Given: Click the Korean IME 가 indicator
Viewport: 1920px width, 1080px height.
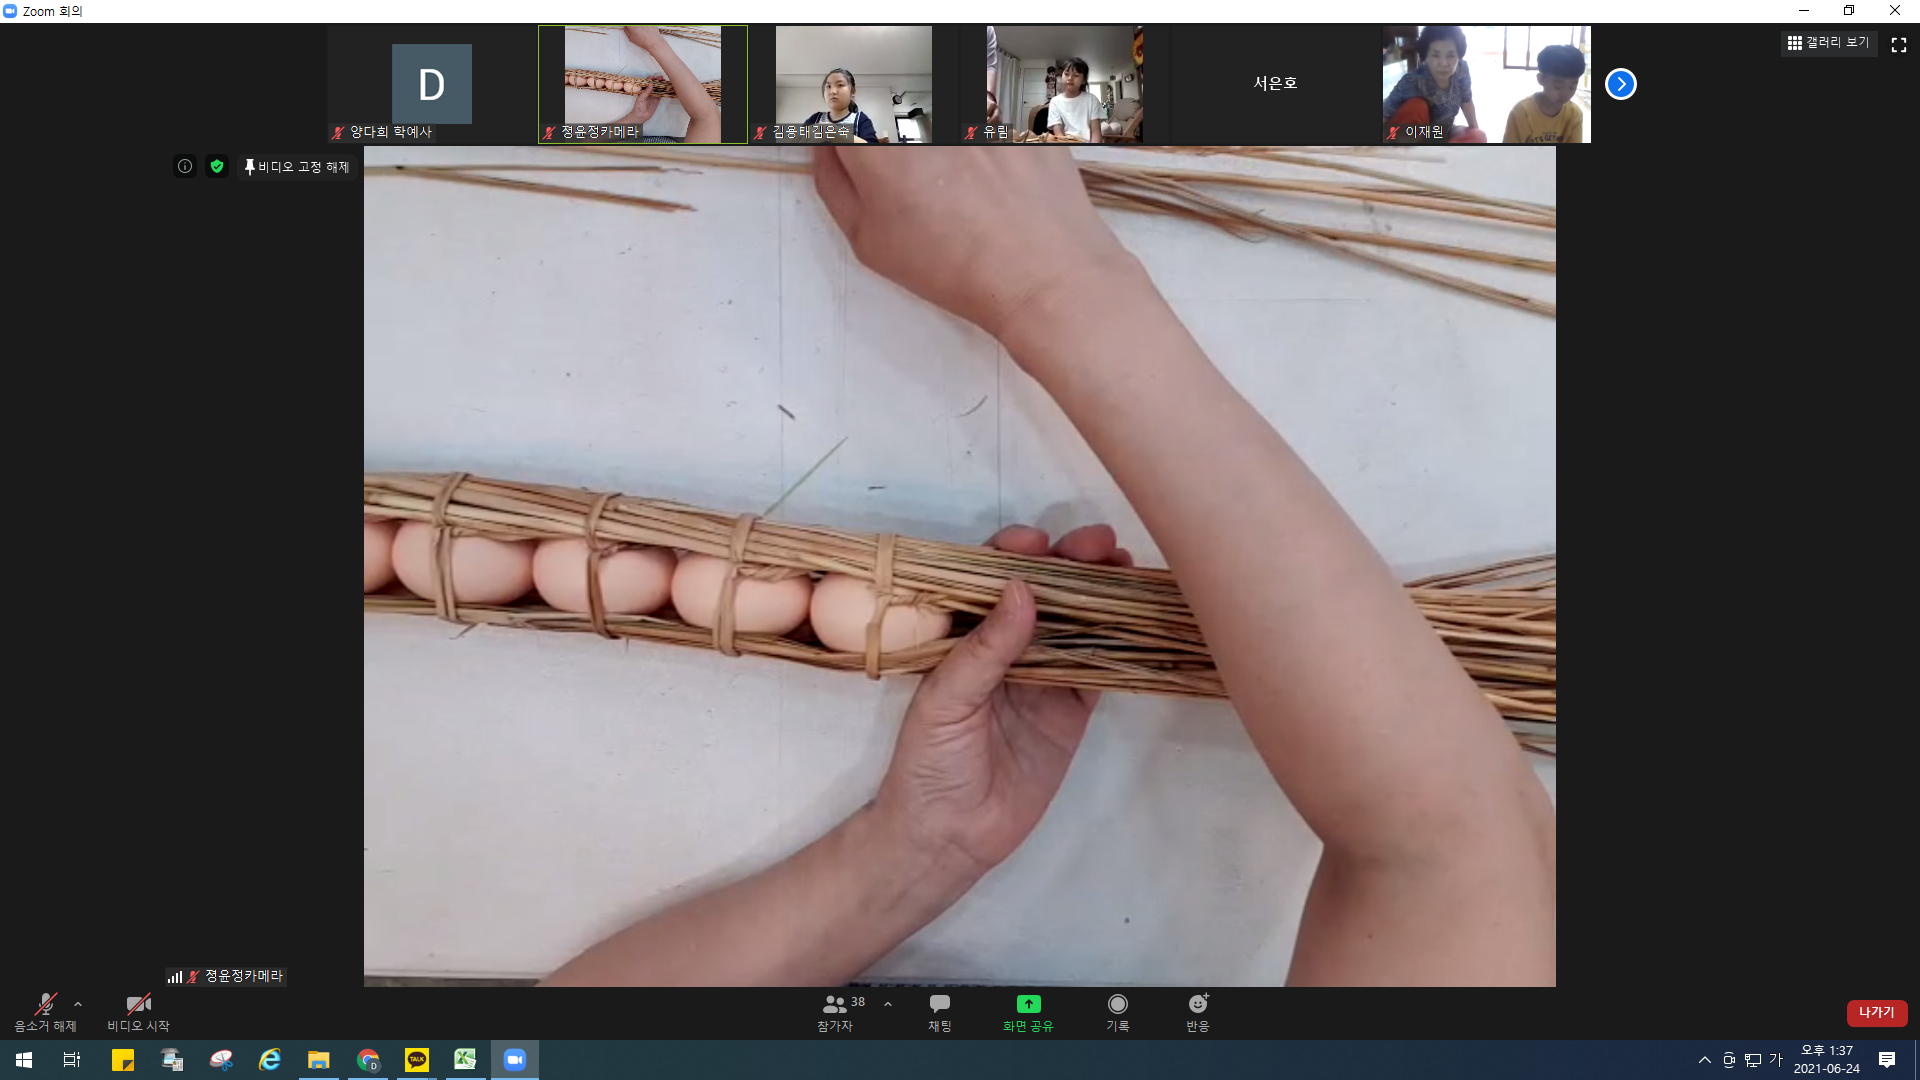Looking at the screenshot, I should [1776, 1060].
